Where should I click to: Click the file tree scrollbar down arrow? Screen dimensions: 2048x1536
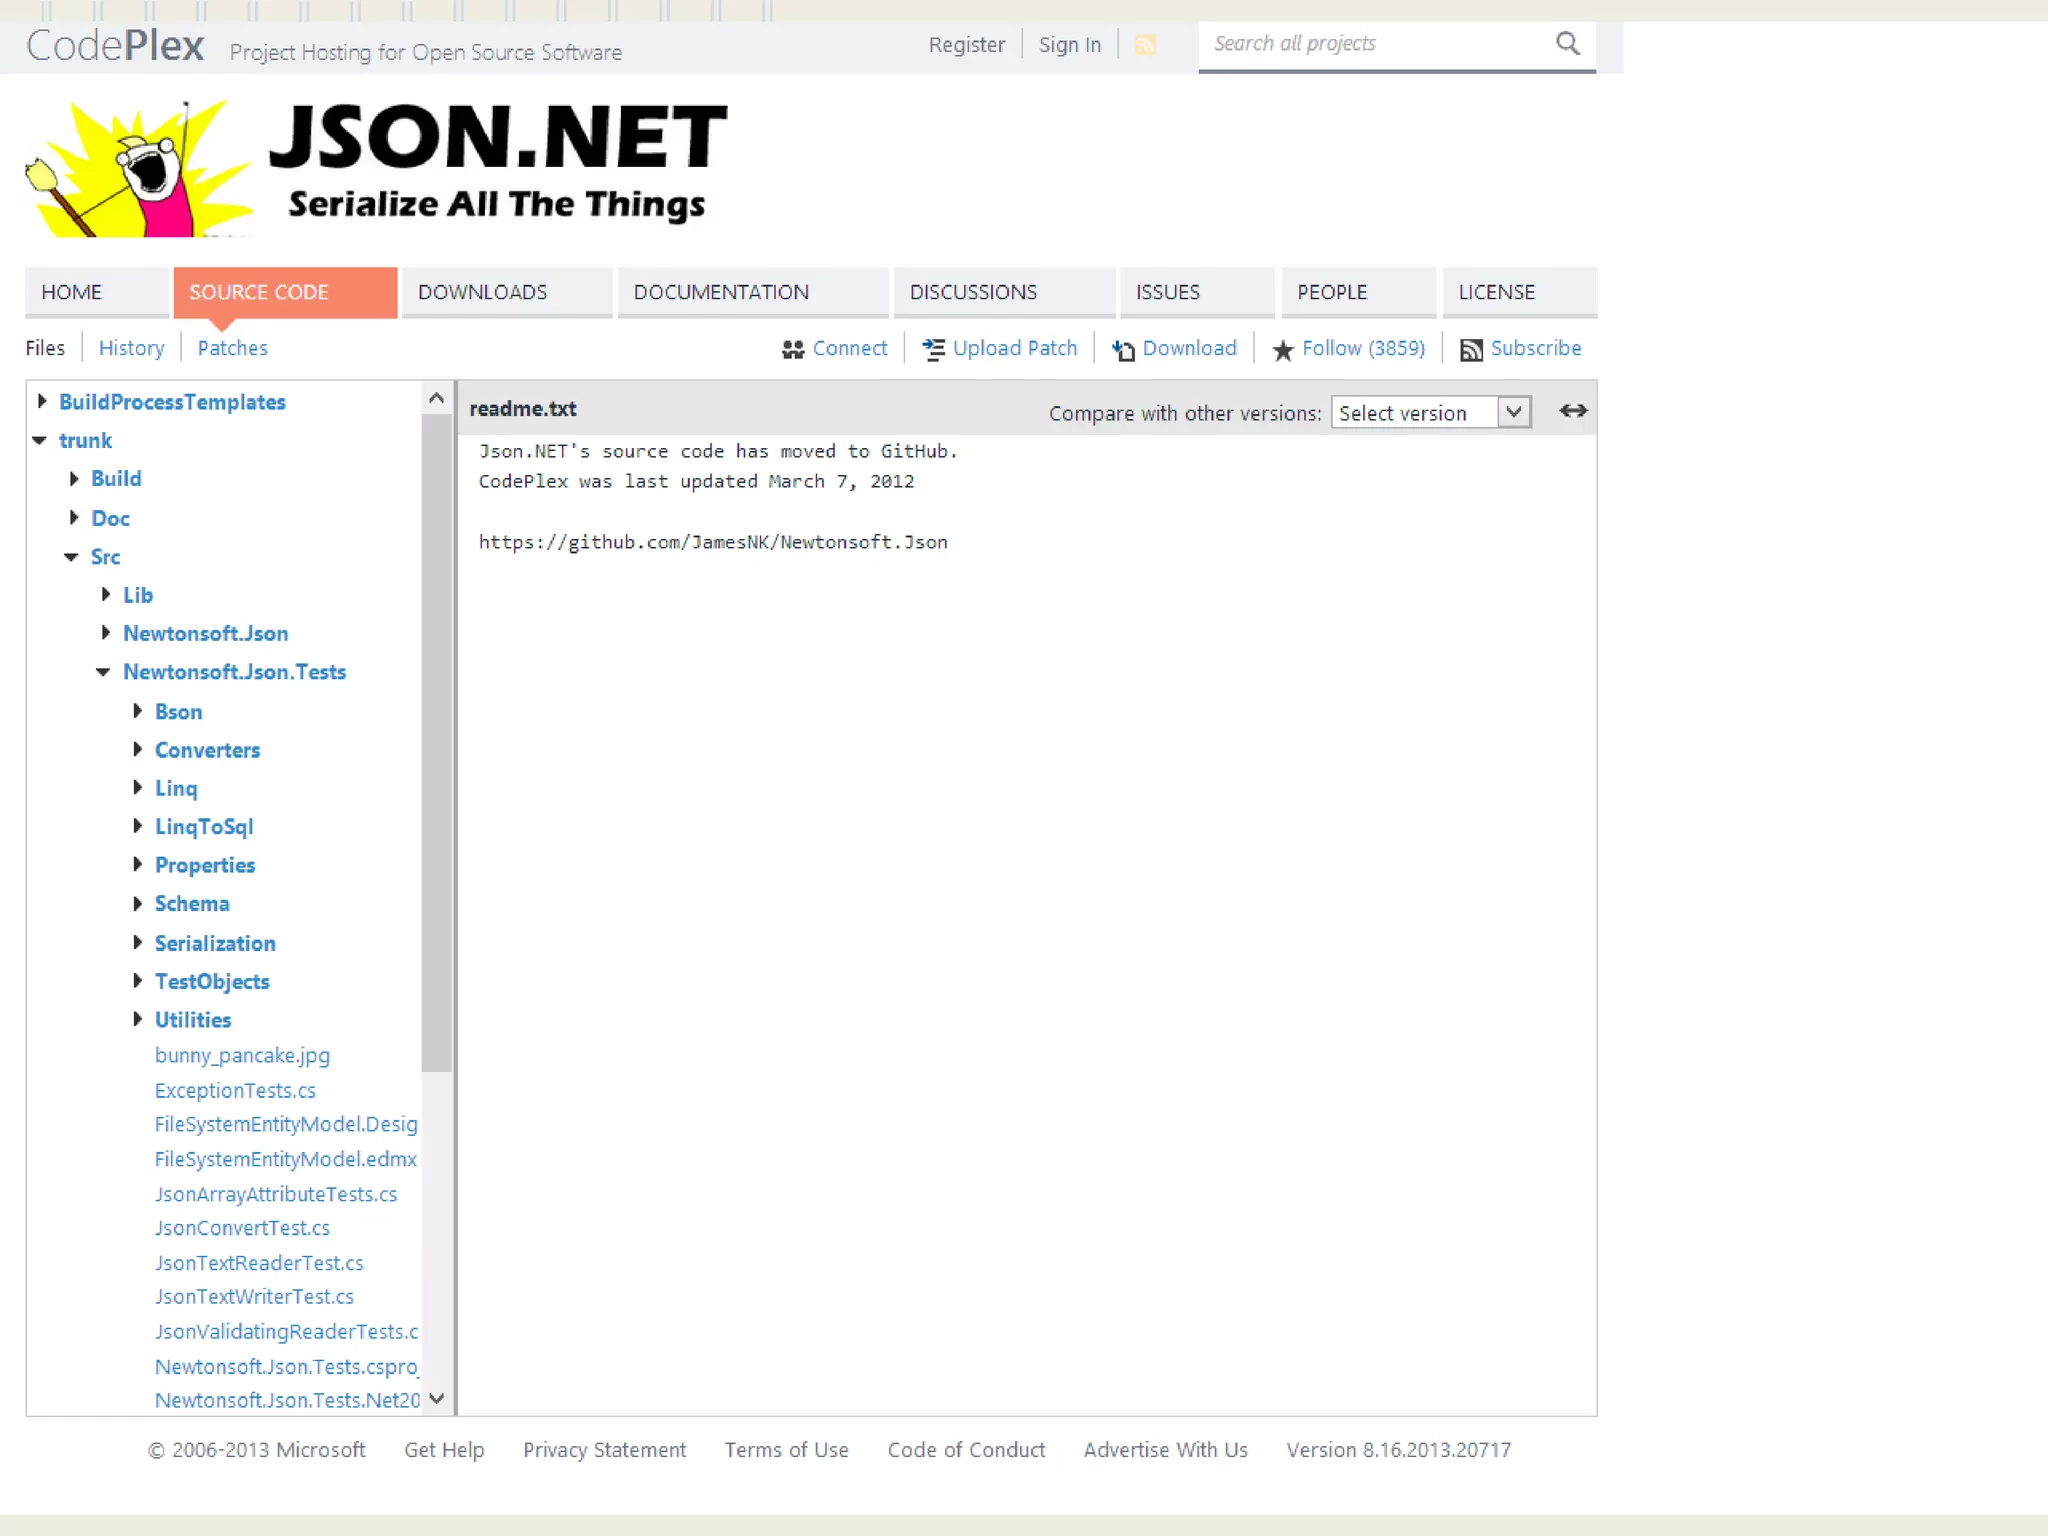tap(436, 1398)
